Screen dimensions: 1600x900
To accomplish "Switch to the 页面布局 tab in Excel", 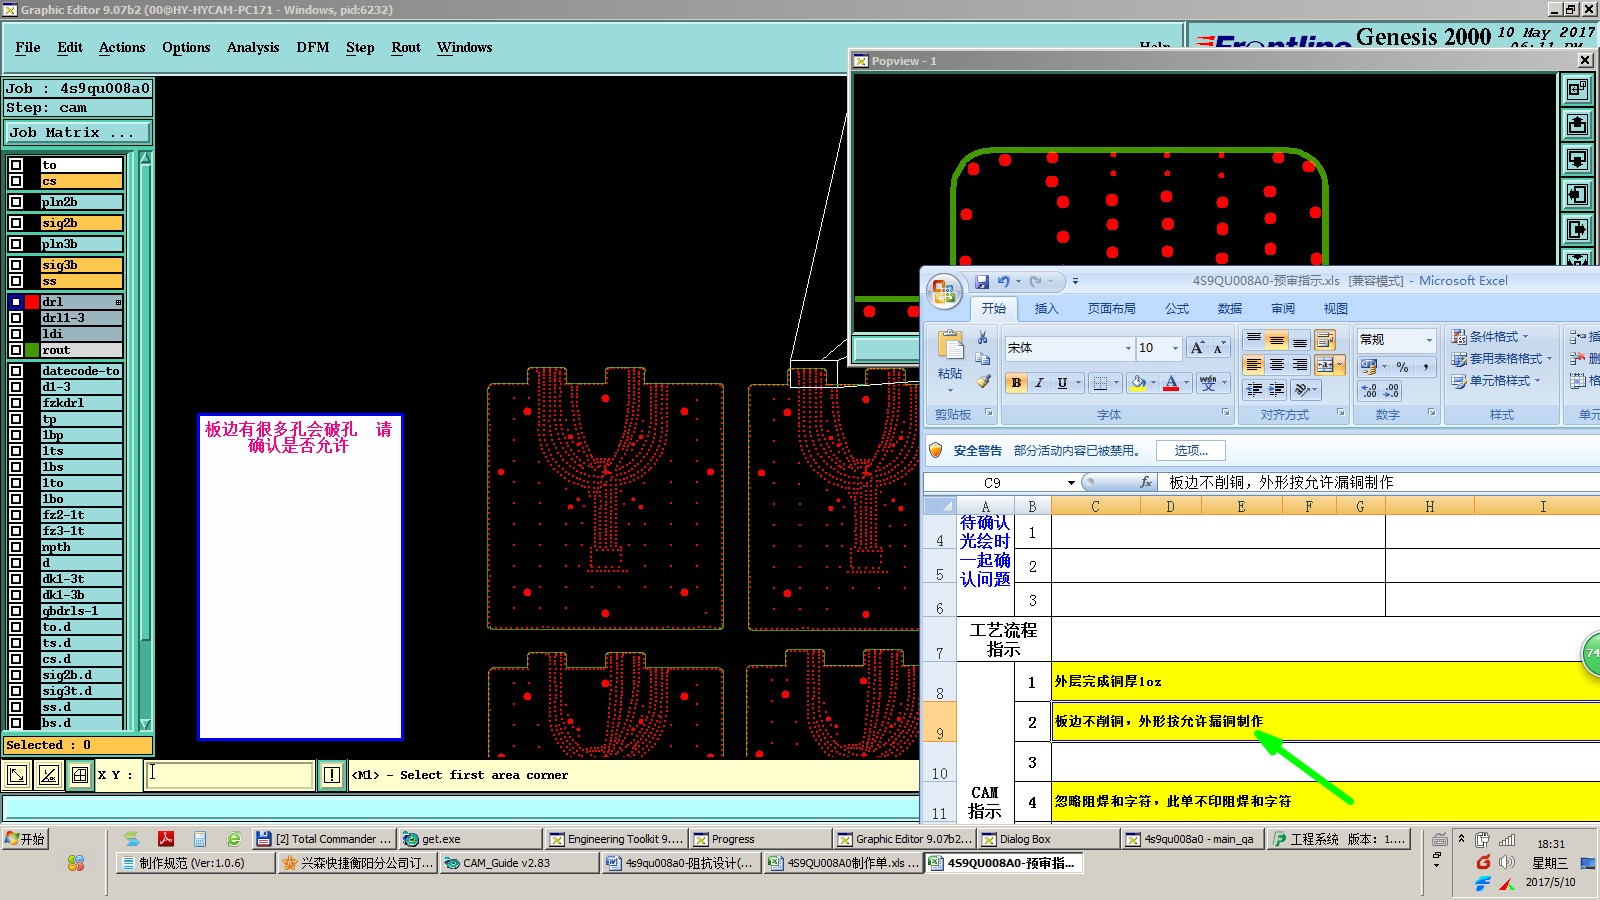I will click(1112, 309).
